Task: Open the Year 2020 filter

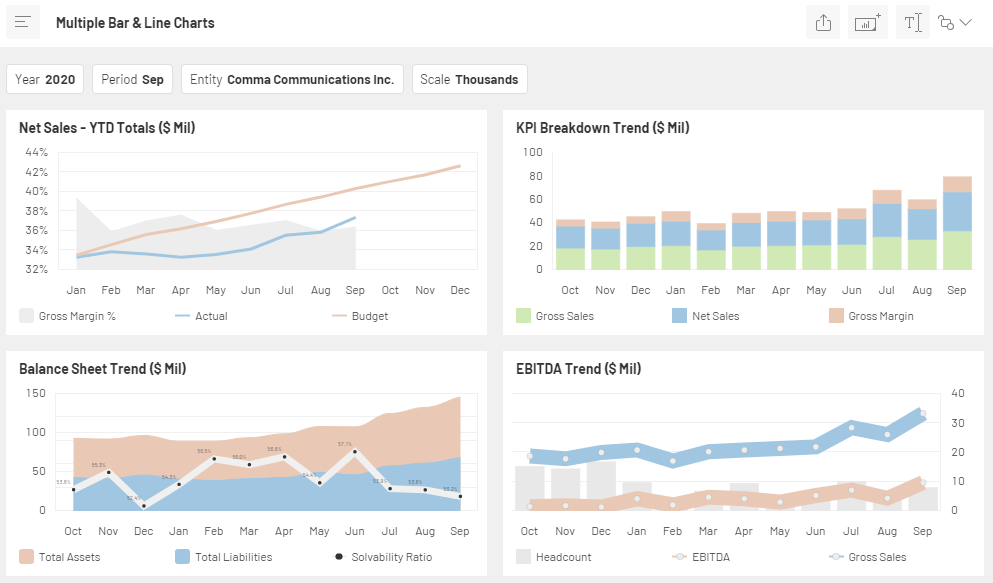Action: (x=45, y=79)
